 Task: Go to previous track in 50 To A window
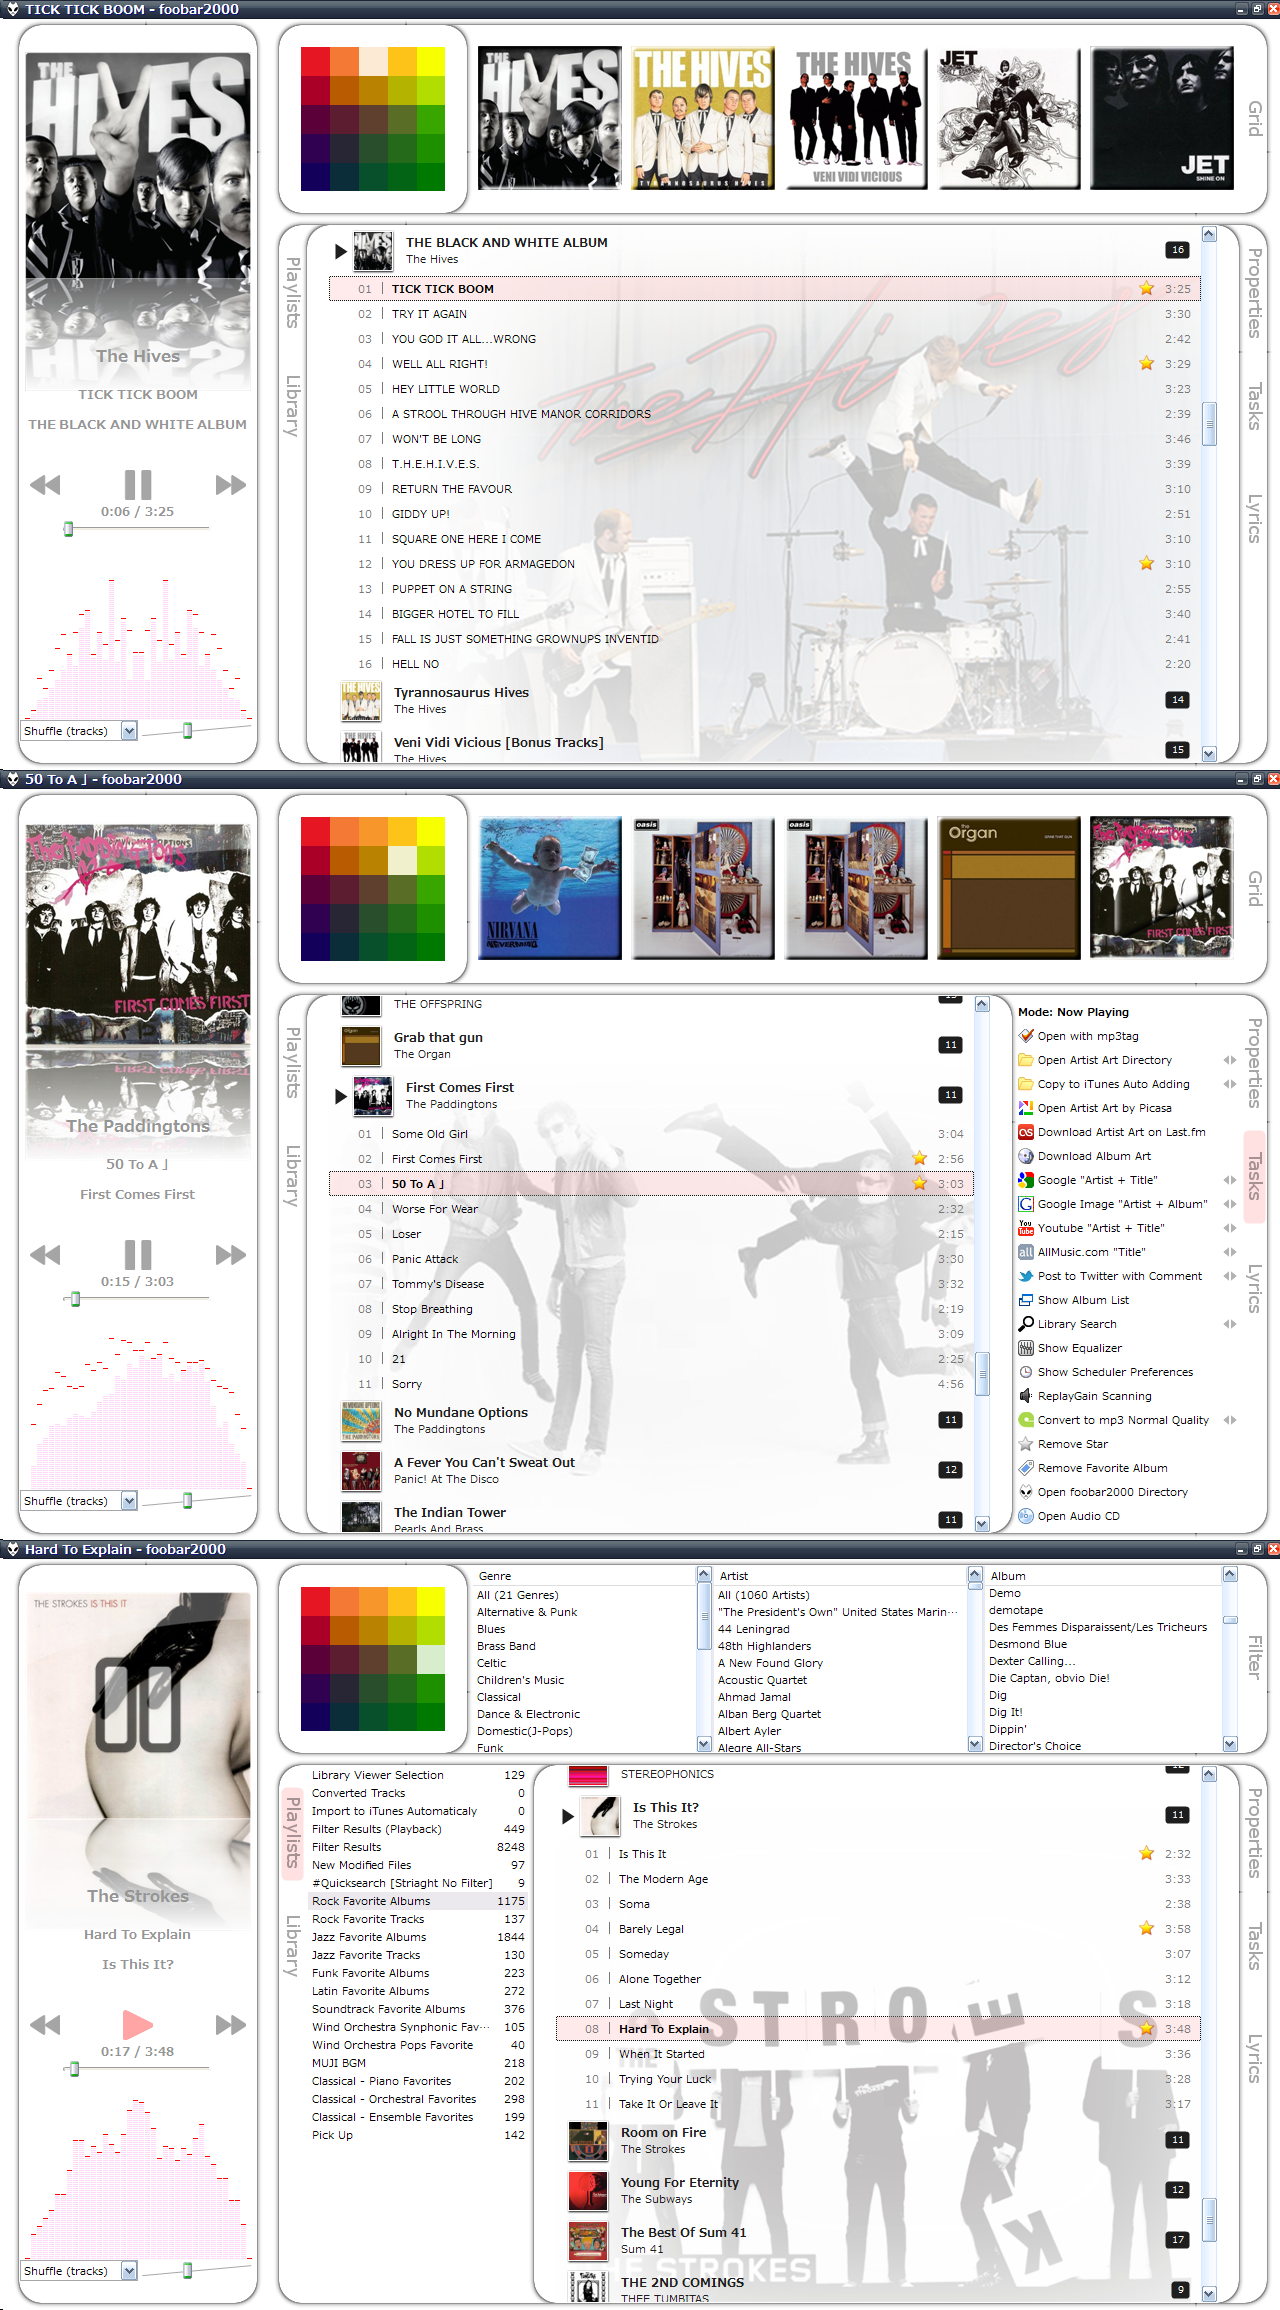45,1255
